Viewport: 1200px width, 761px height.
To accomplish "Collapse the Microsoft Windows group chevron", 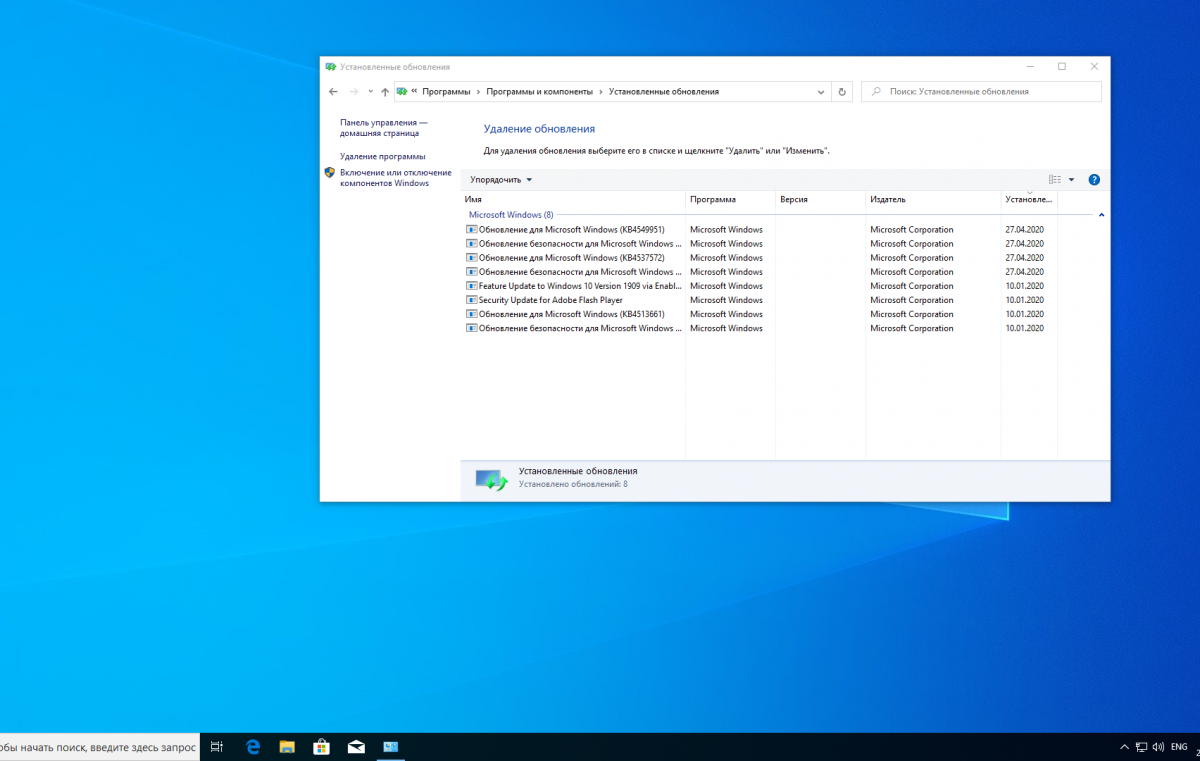I will tap(1101, 215).
